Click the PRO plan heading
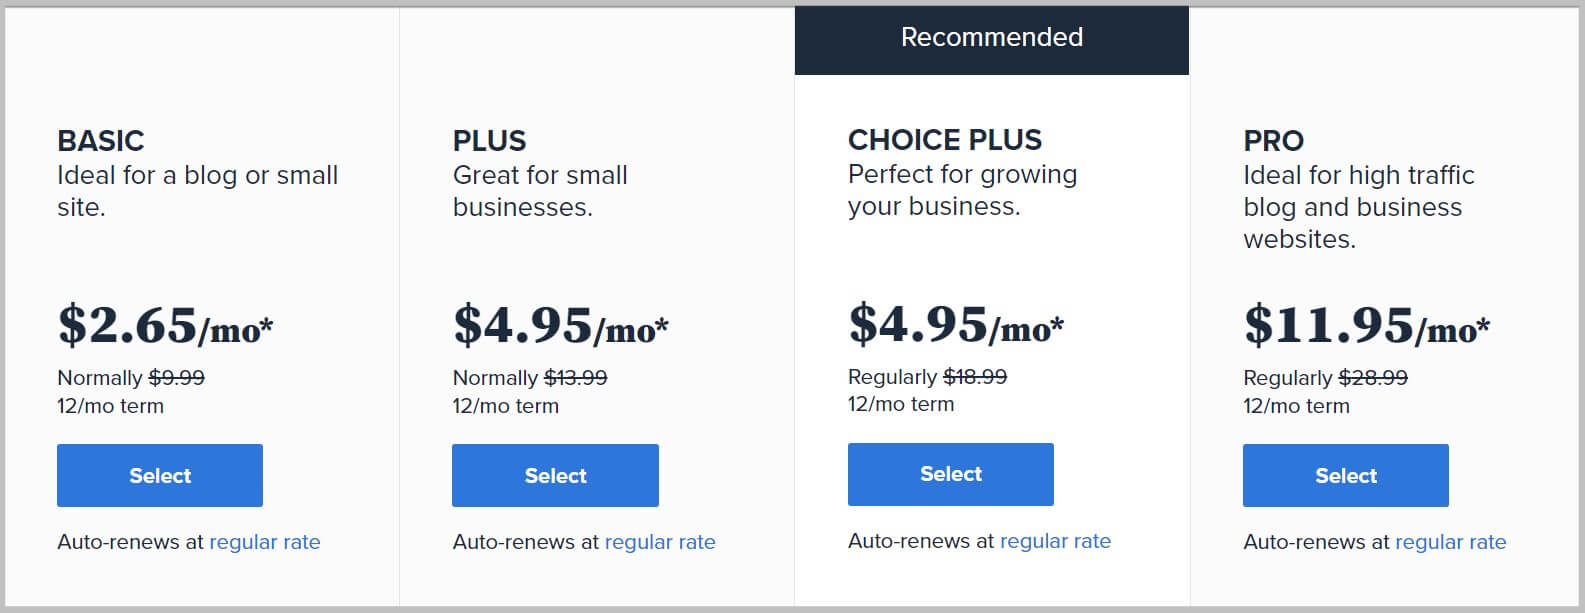 click(1272, 140)
